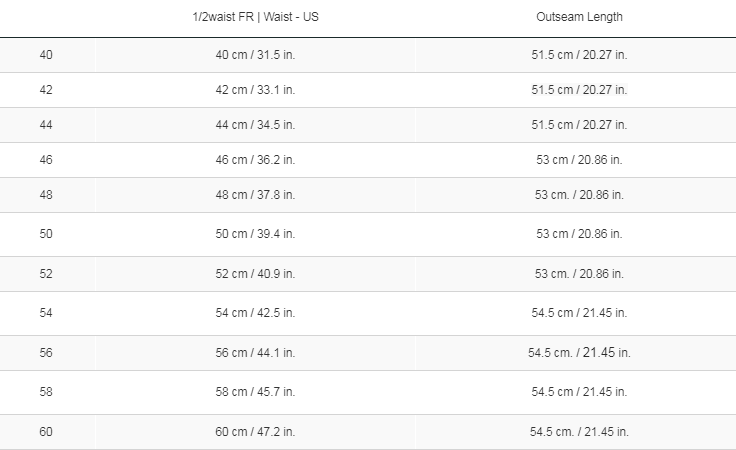The height and width of the screenshot is (450, 736).
Task: Select the outseam length value for size 60
Action: (x=579, y=432)
